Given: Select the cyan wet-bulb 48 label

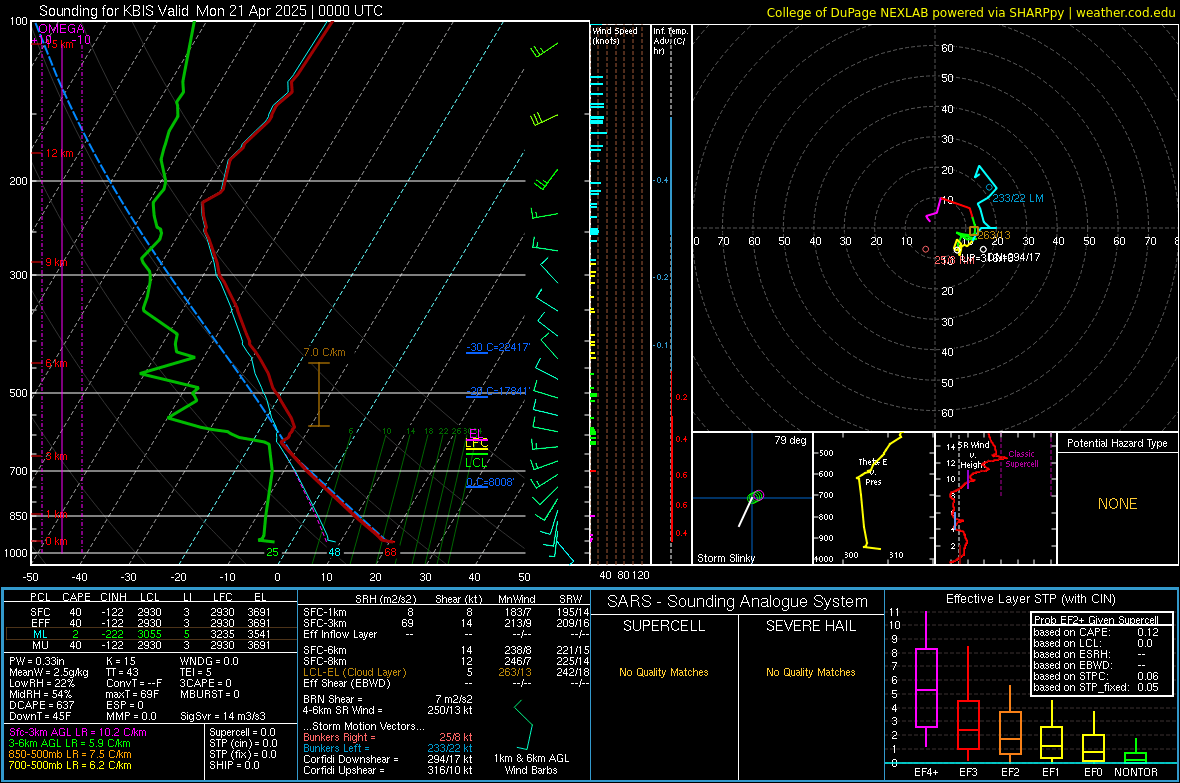Looking at the screenshot, I should pyautogui.click(x=334, y=553).
